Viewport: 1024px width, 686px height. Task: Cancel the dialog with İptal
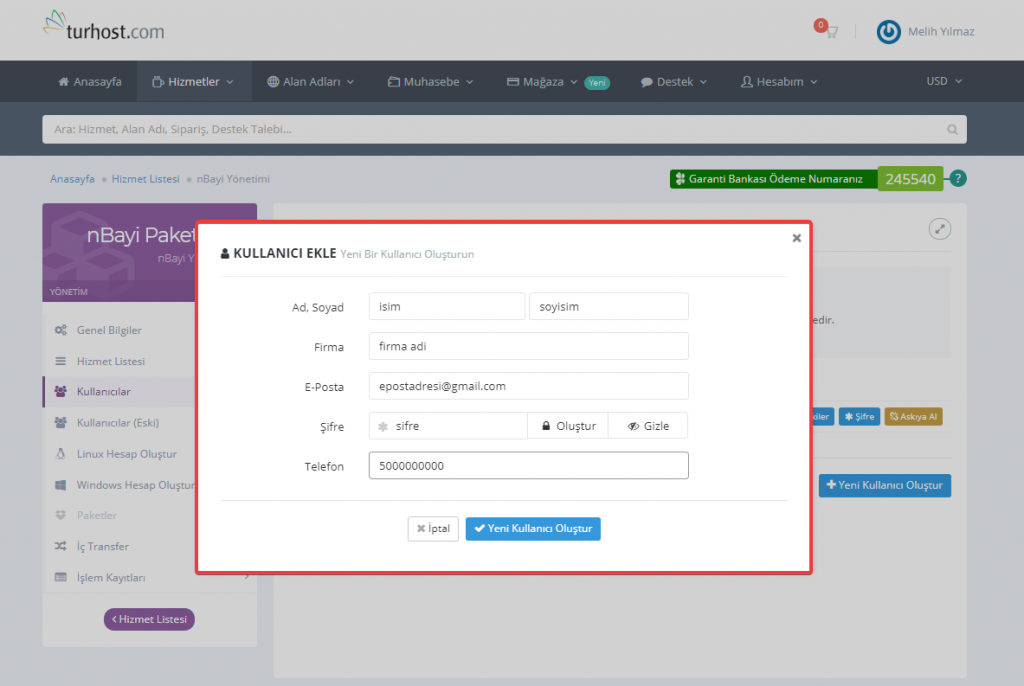[x=433, y=529]
